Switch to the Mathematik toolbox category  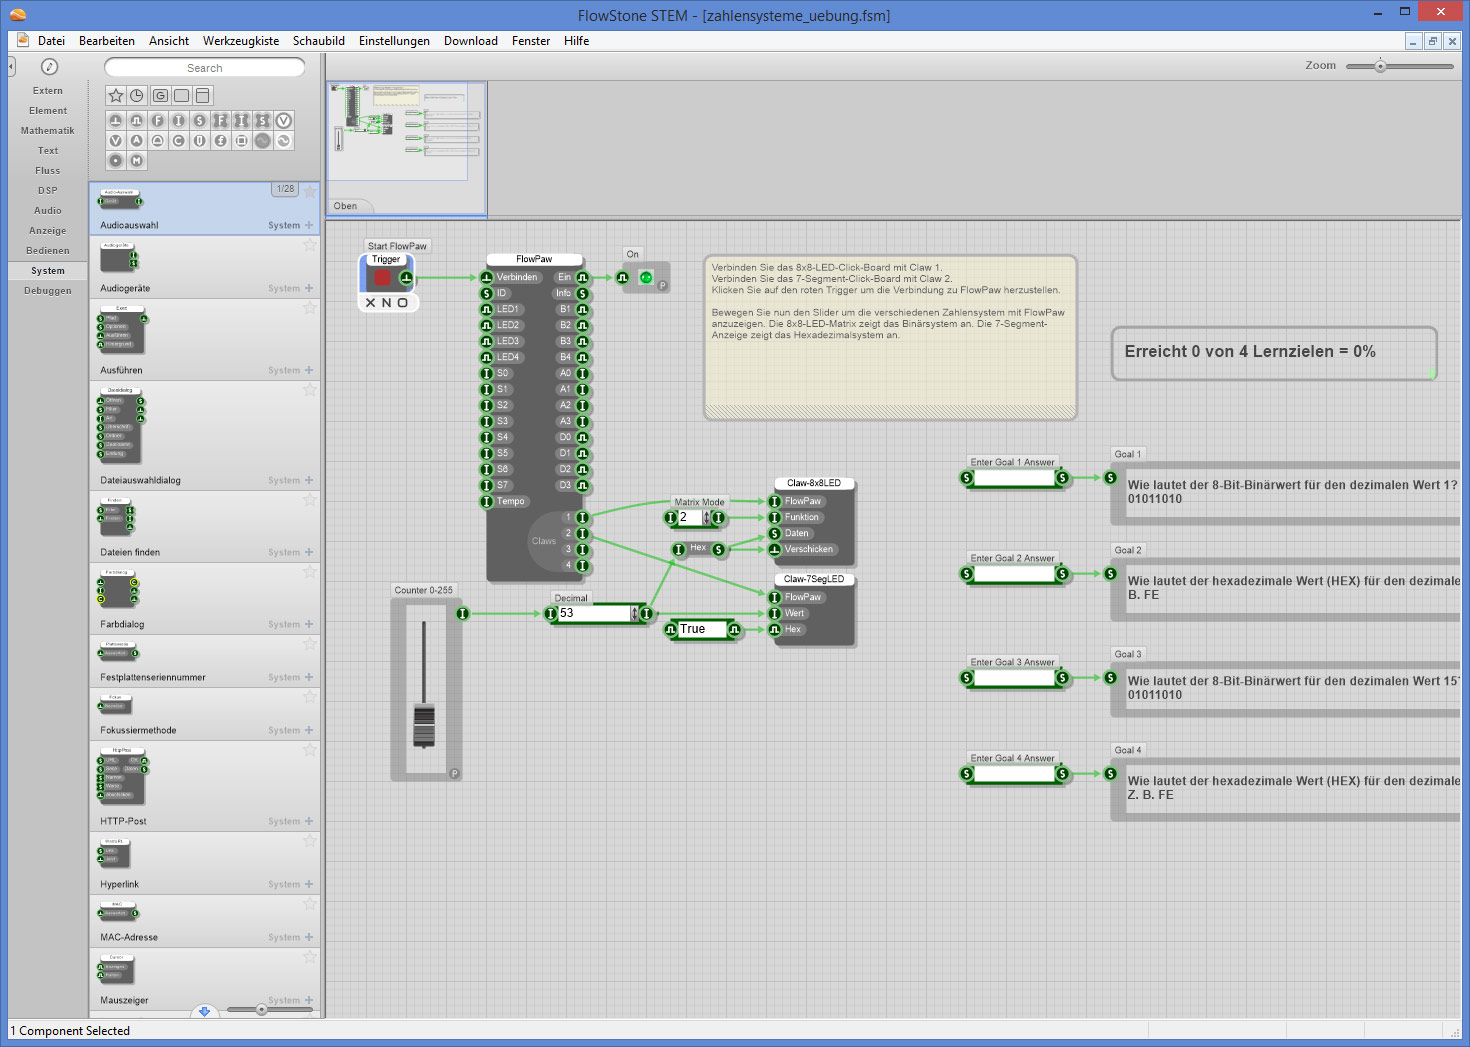(48, 131)
